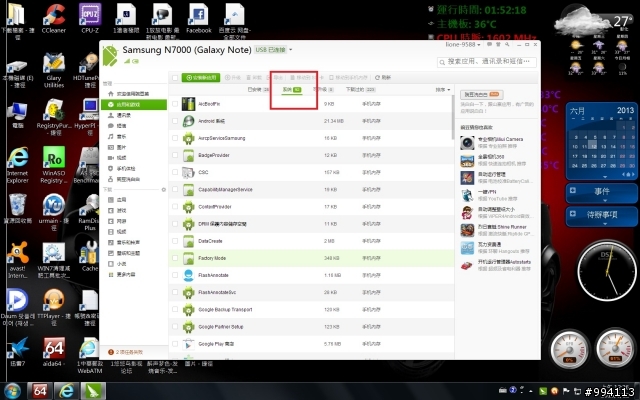
Task: Open music via the note icon in sidebar
Action: 111,136
